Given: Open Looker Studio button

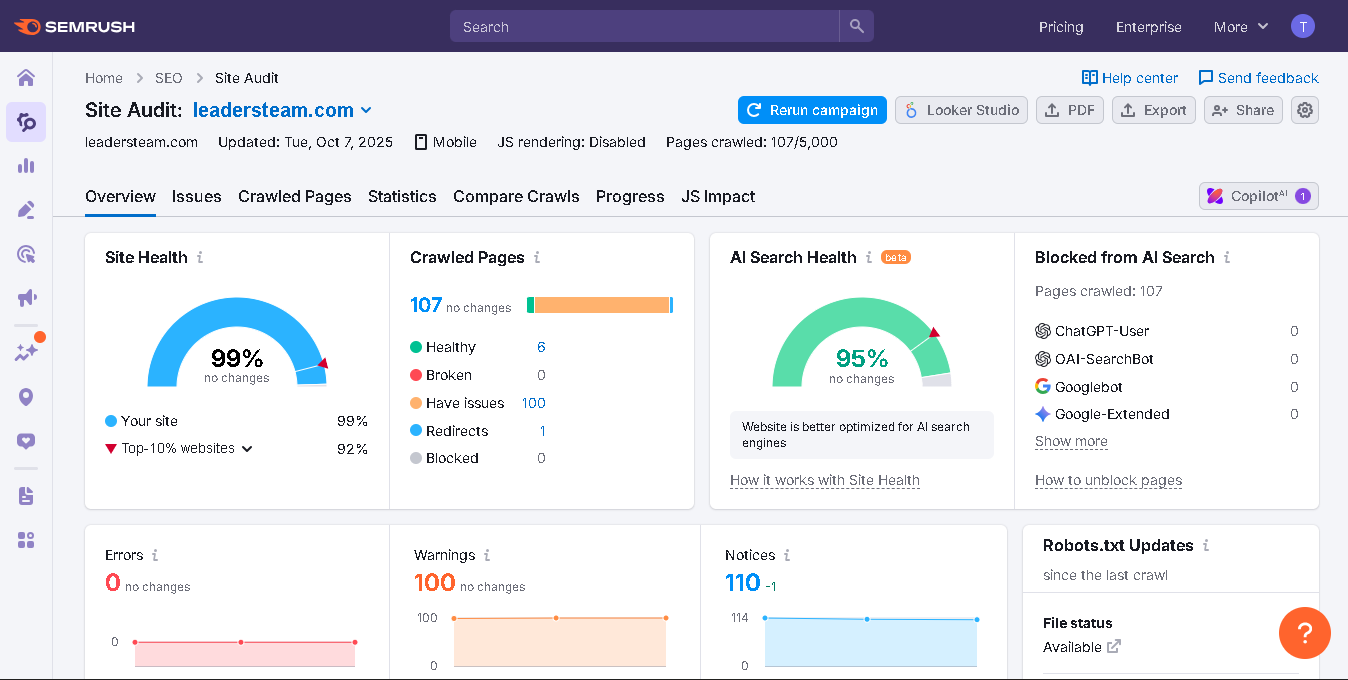Looking at the screenshot, I should [961, 110].
